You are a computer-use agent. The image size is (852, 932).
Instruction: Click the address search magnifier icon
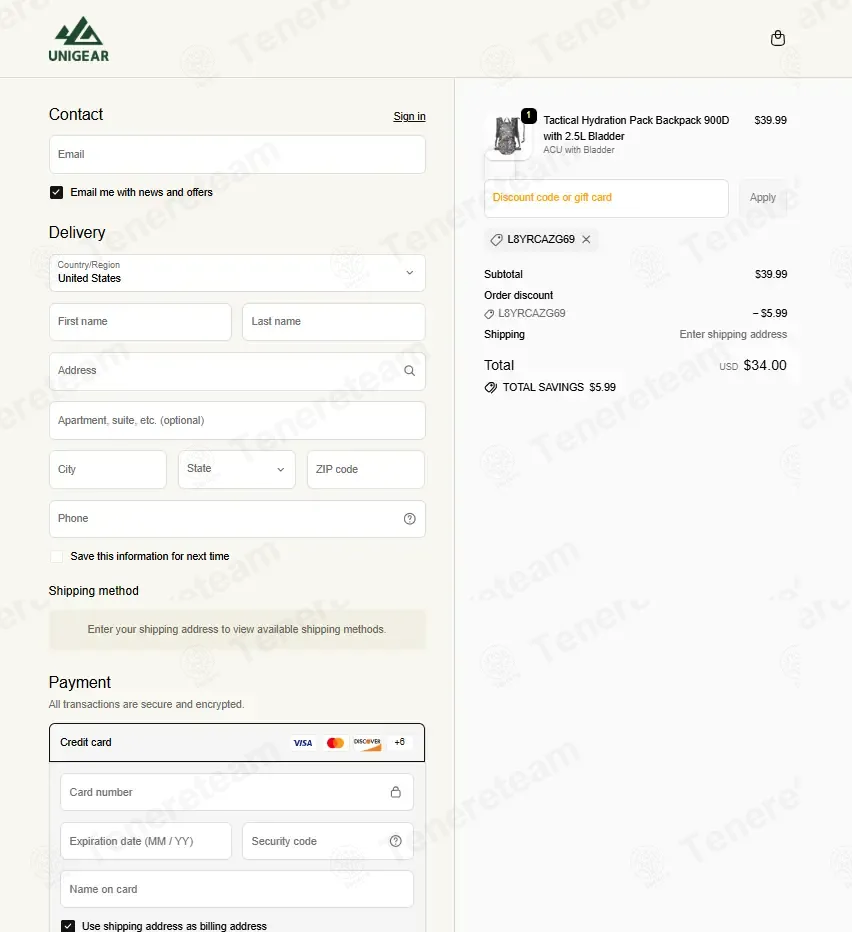(x=410, y=371)
